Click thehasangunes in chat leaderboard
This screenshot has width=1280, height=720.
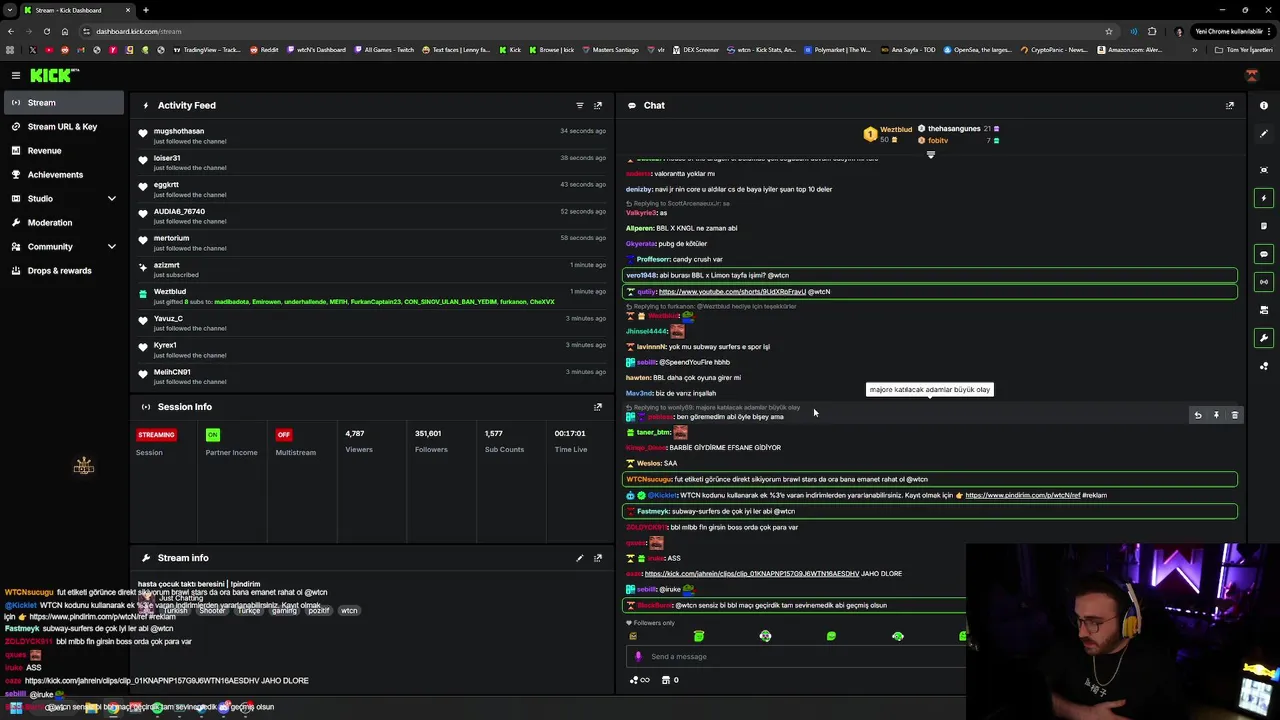tap(954, 129)
